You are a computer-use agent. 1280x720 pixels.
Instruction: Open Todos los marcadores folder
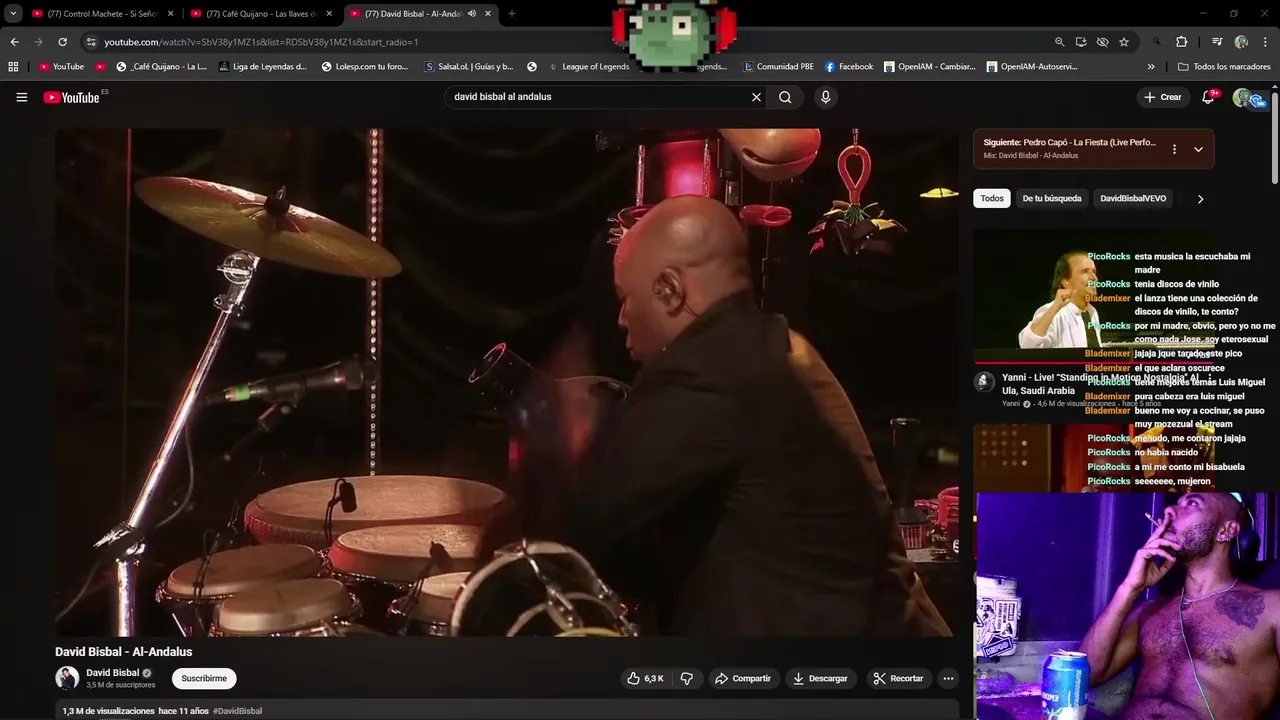(x=1224, y=67)
